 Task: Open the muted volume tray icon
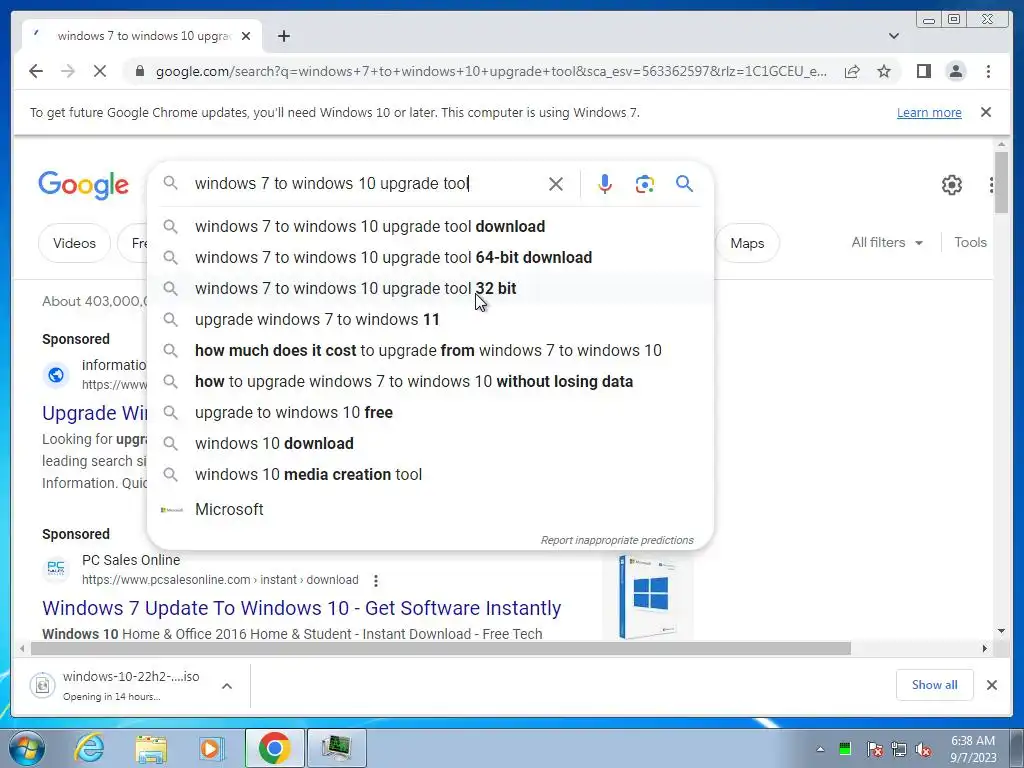[923, 749]
